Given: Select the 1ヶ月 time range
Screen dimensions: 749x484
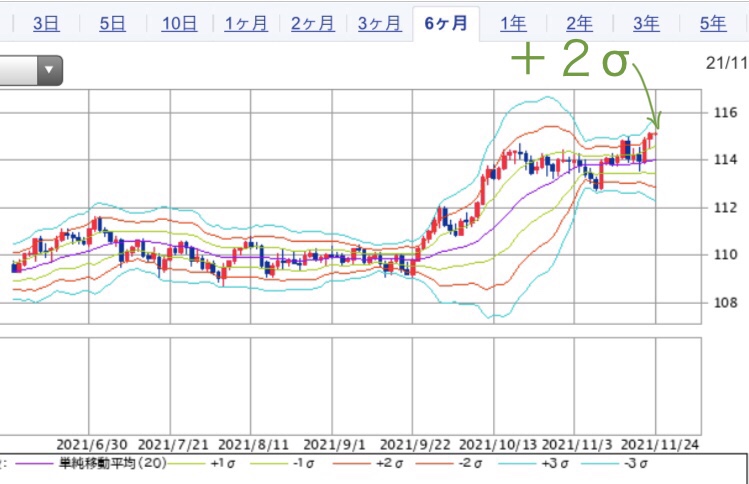Looking at the screenshot, I should [246, 24].
